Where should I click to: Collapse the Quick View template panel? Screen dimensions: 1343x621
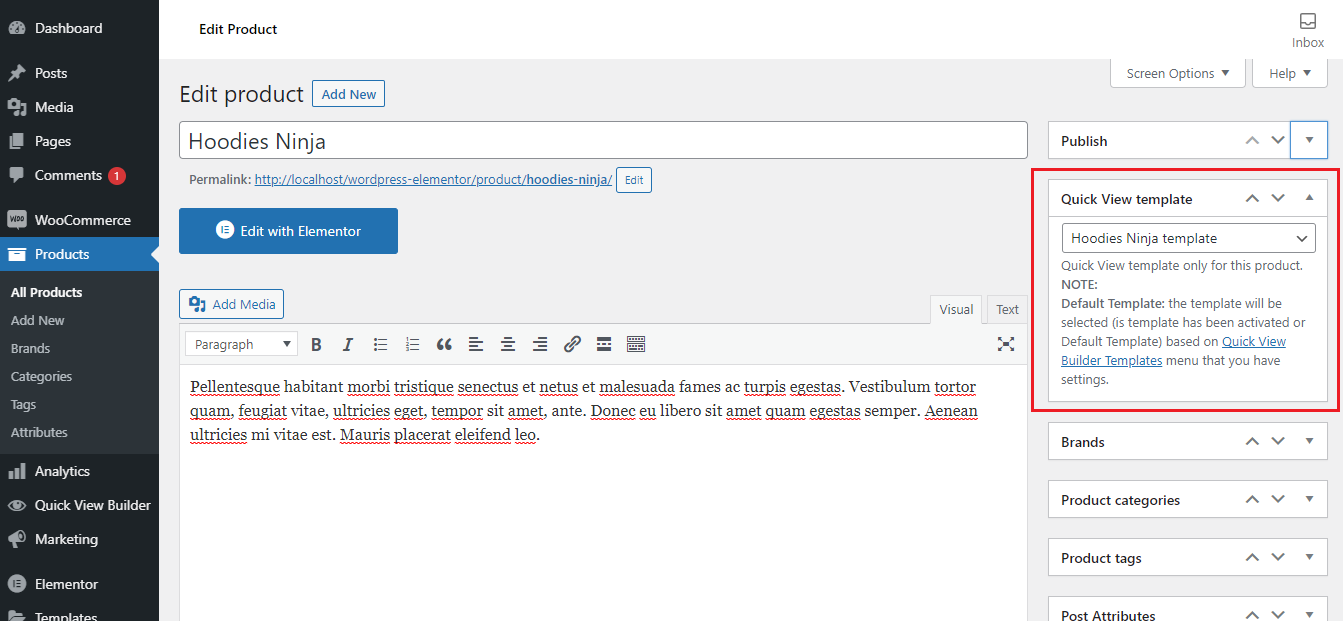1309,198
